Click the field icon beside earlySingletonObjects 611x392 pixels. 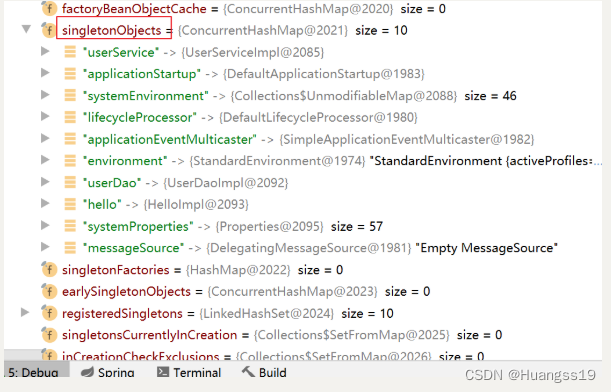point(49,291)
